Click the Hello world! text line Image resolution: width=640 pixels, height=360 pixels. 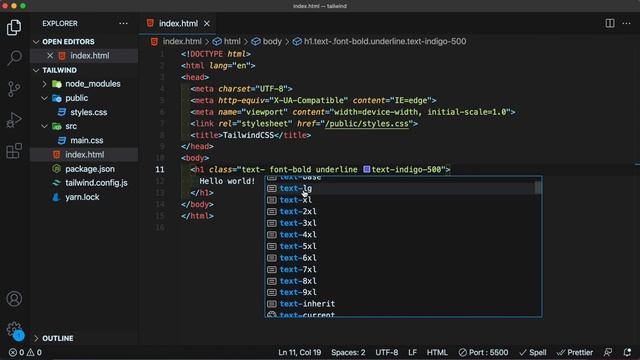pos(227,181)
